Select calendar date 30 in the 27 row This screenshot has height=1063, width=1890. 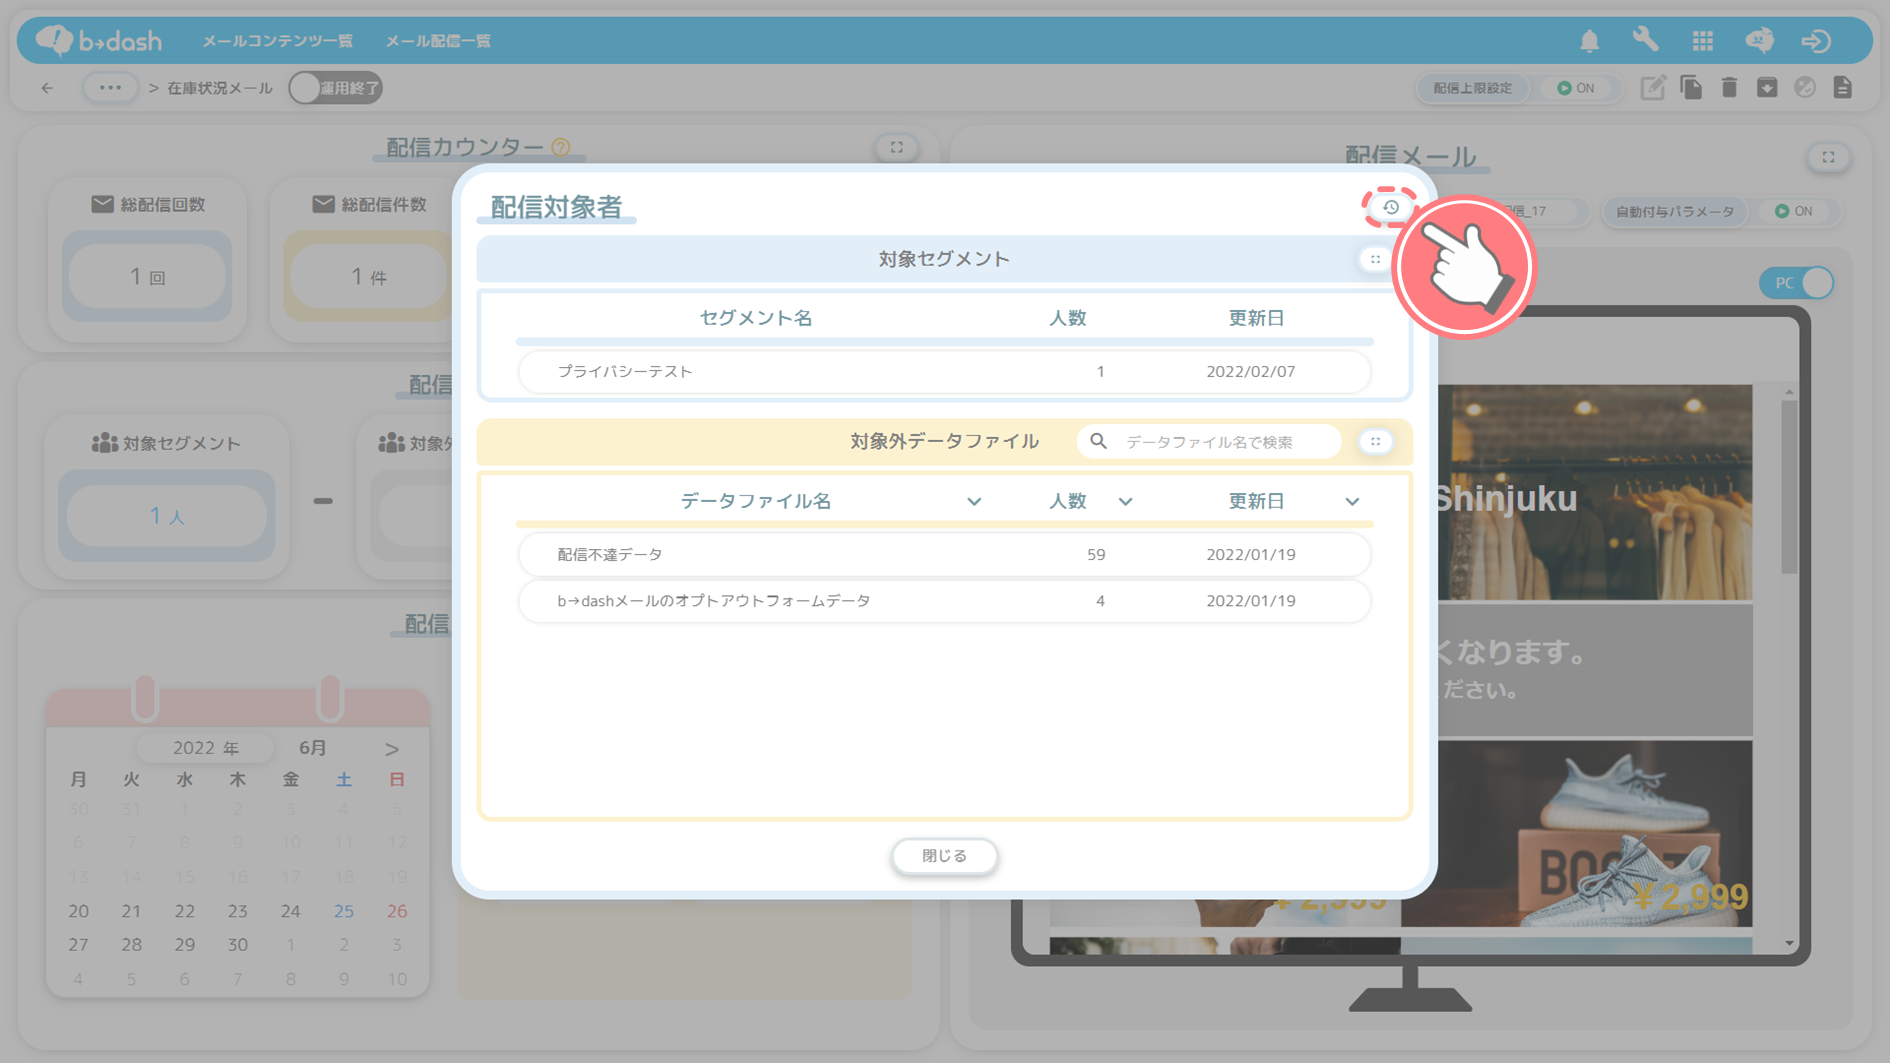pos(237,944)
